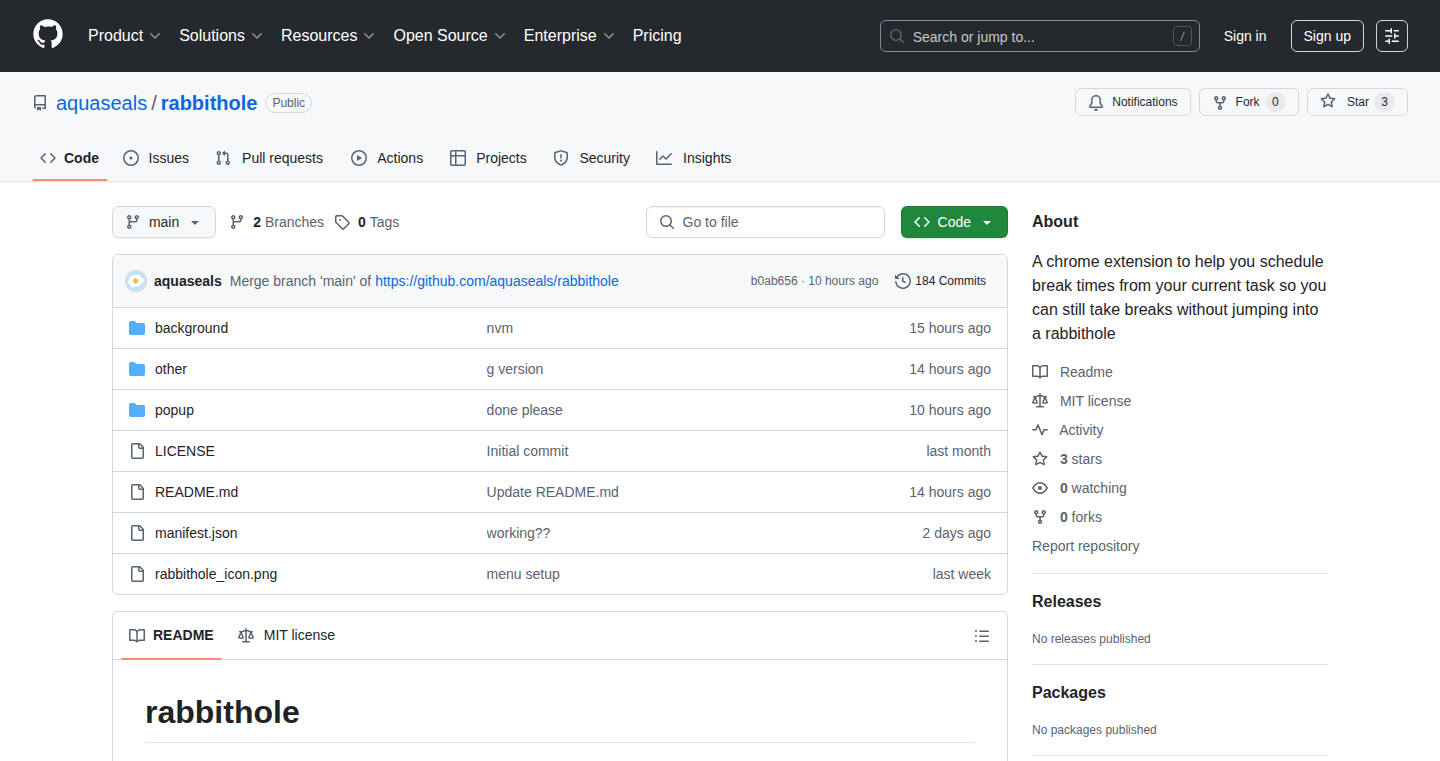Screen dimensions: 1440x761
Task: Focus the Search or jump to field
Action: [1040, 36]
